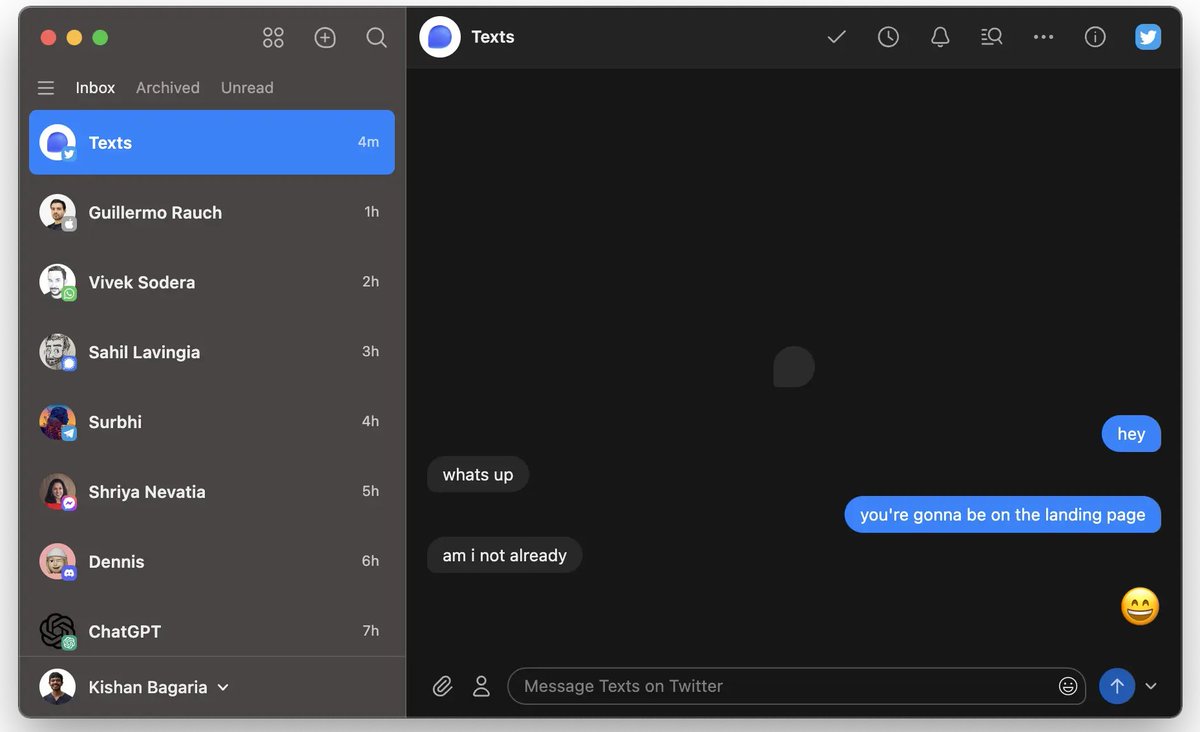Image resolution: width=1200 pixels, height=732 pixels.
Task: Click the '4m' timestamp on Texts row
Action: pyautogui.click(x=369, y=142)
